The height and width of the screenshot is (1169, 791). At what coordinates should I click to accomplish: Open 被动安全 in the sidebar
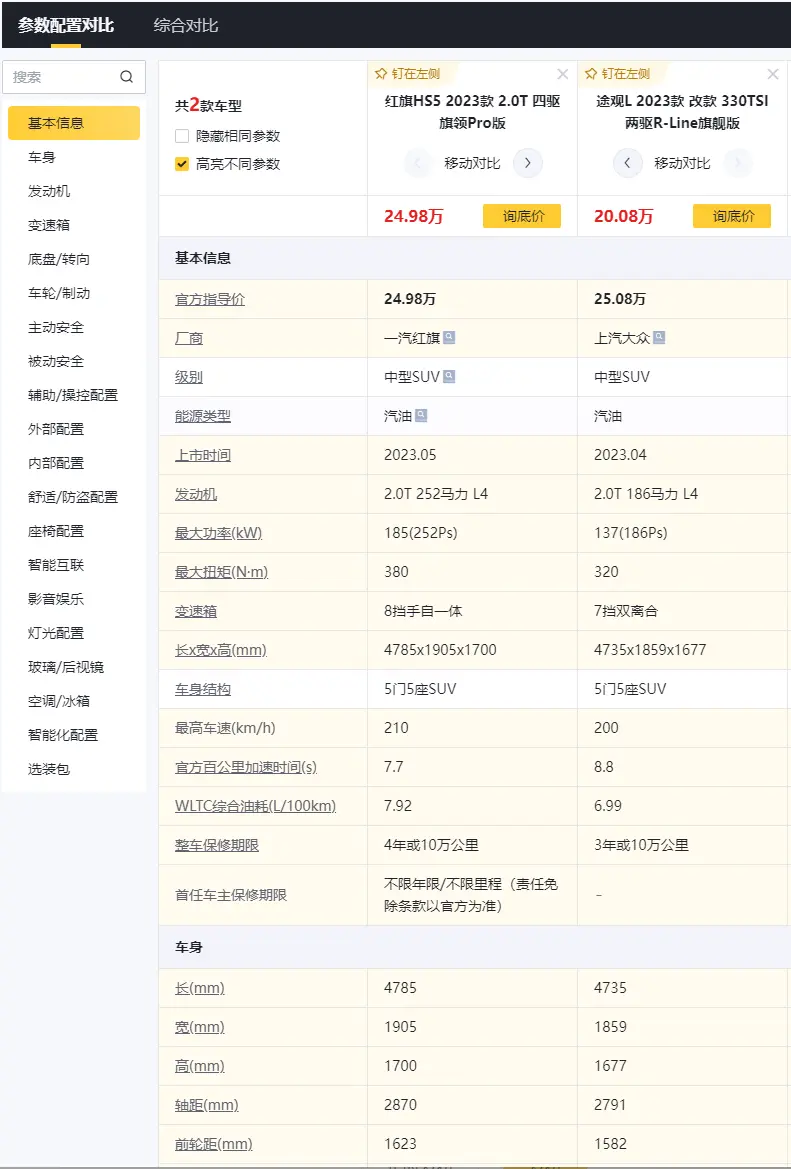pos(56,361)
